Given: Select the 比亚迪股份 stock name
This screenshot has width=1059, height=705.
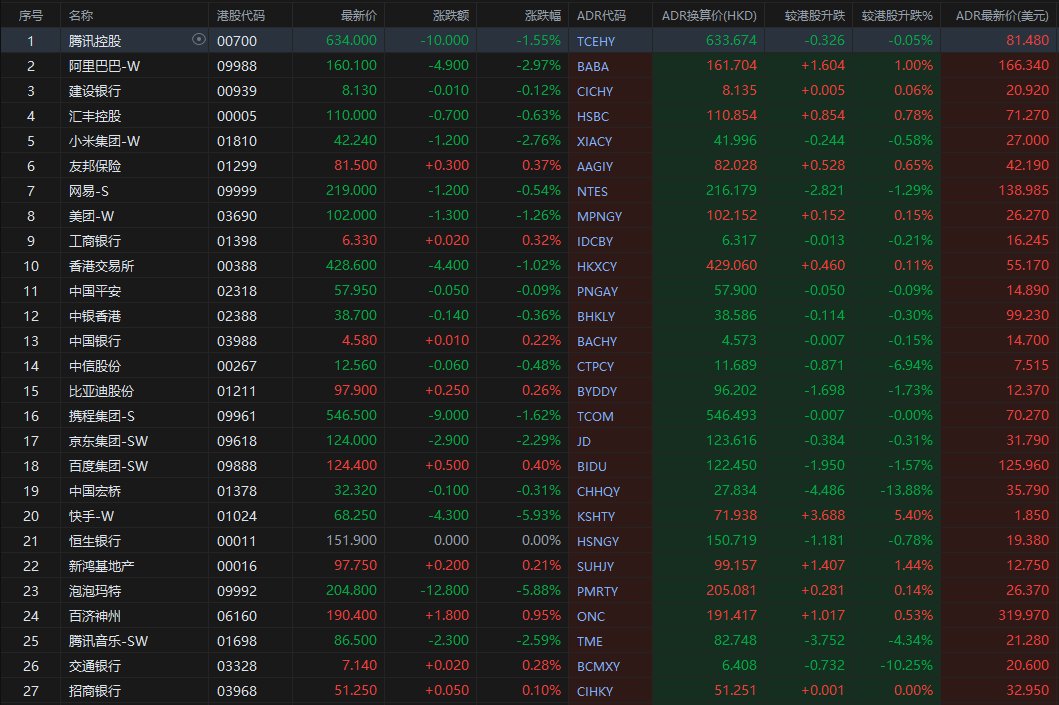Looking at the screenshot, I should point(101,390).
